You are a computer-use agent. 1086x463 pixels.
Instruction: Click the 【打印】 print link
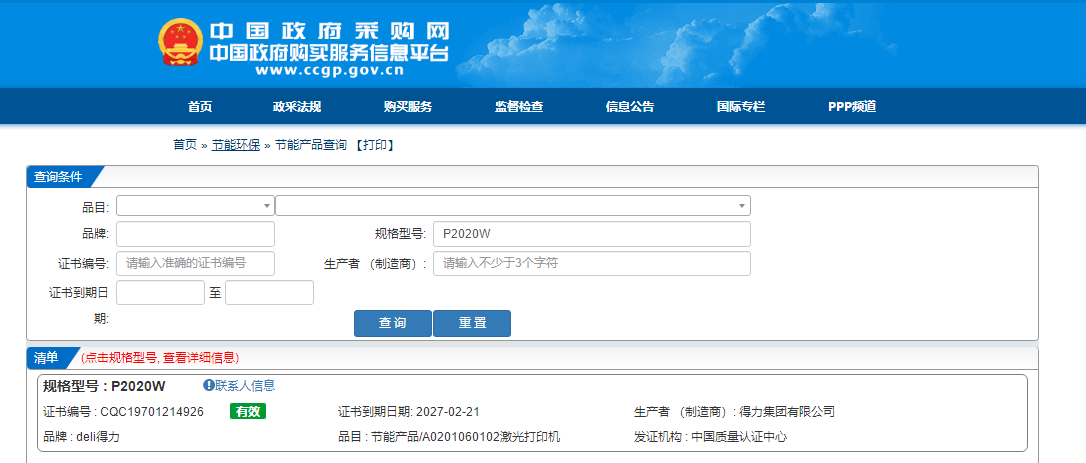click(377, 145)
